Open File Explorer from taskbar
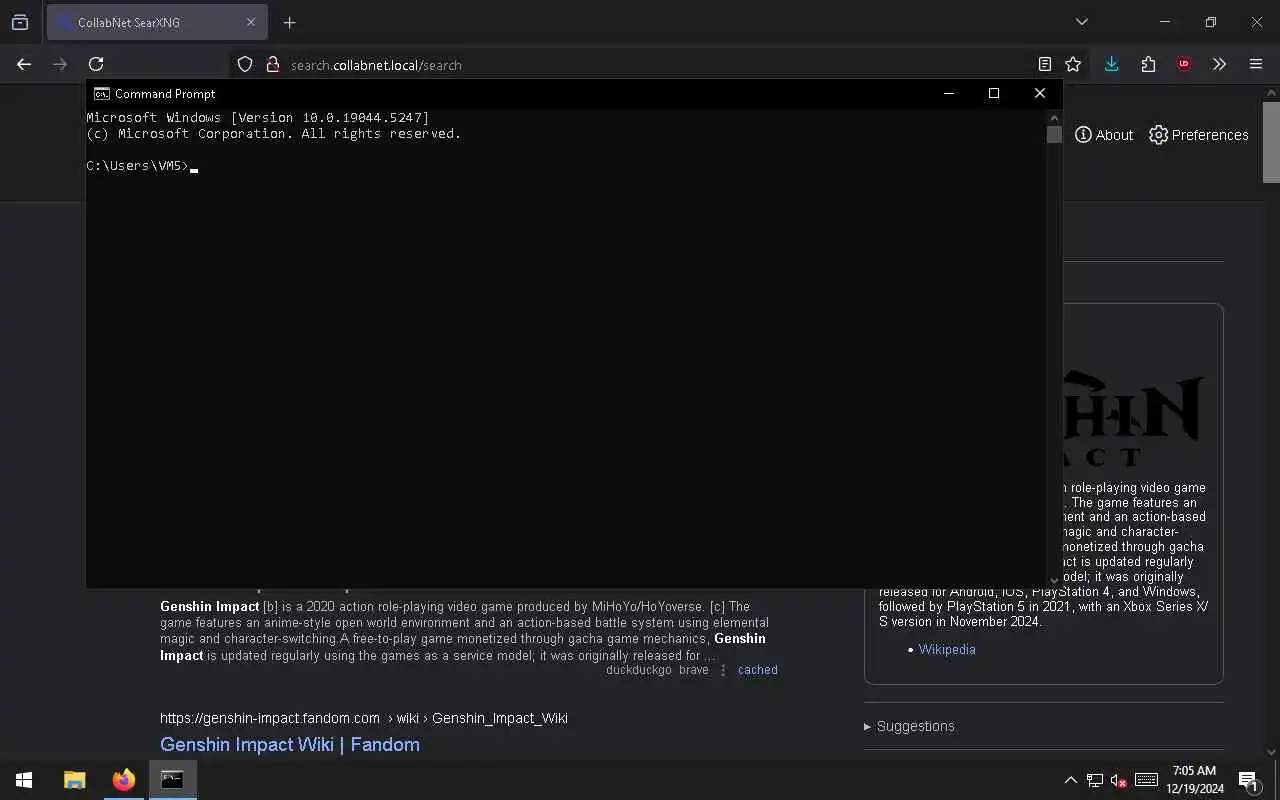 [75, 780]
